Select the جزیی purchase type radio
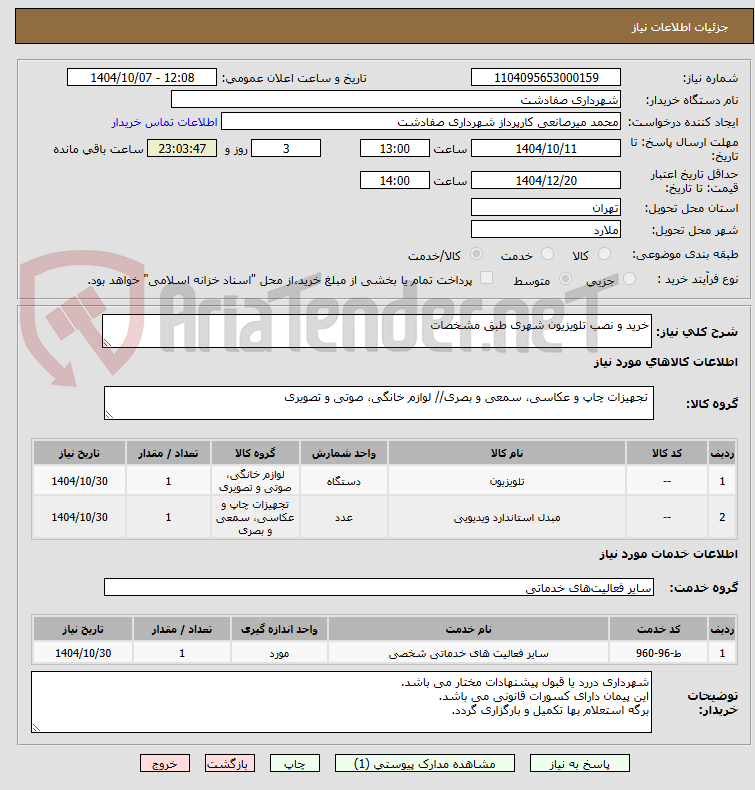 click(629, 279)
